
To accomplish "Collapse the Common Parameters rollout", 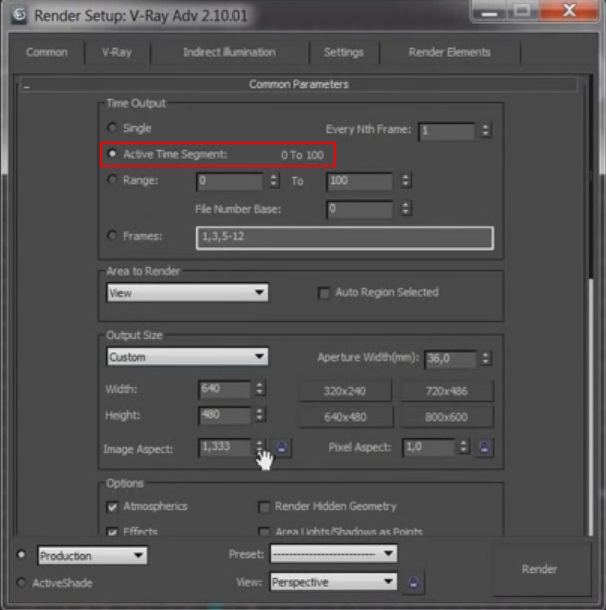I will (x=27, y=87).
